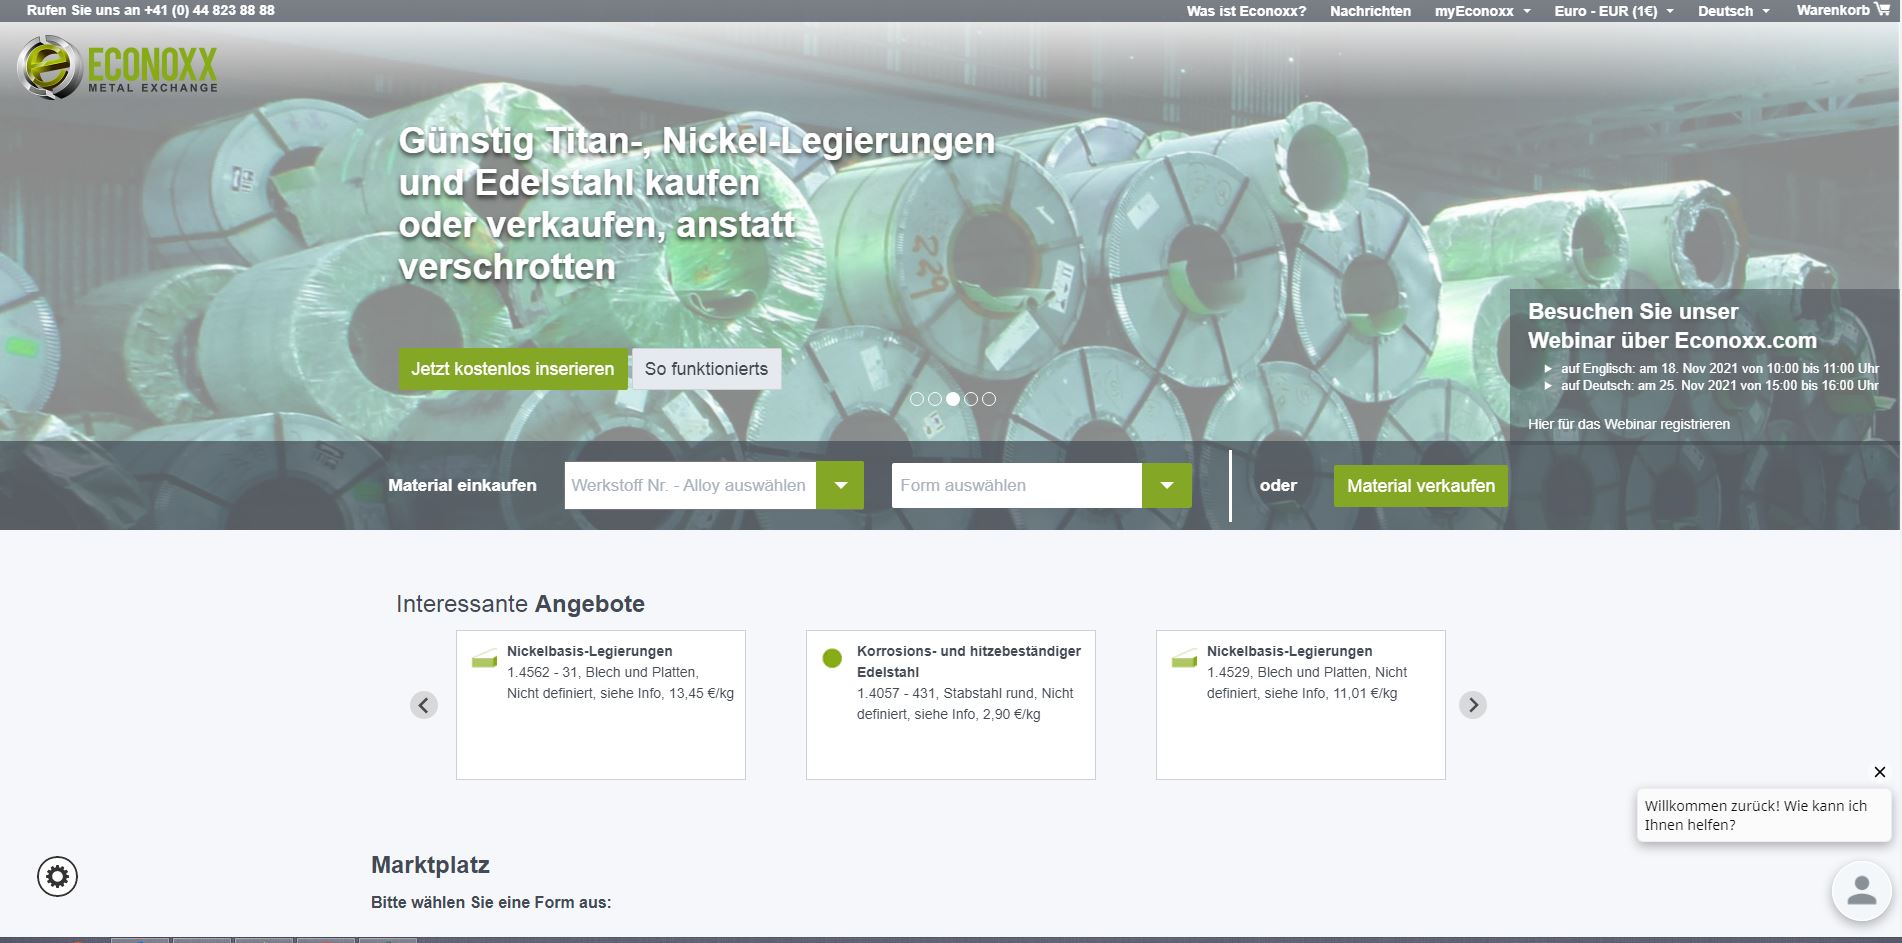Click the Econoxx Metal Exchange logo
The image size is (1902, 943).
click(117, 68)
